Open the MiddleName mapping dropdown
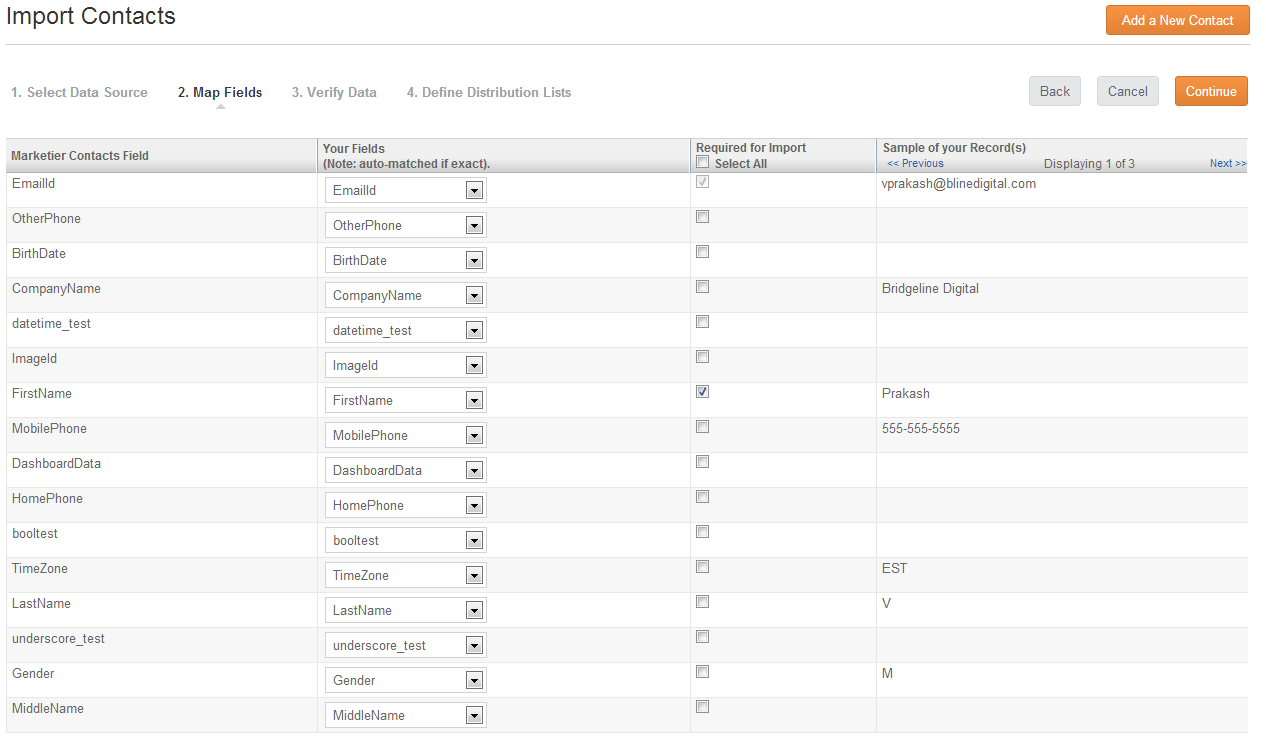Viewport: 1266px width, 750px height. (406, 715)
